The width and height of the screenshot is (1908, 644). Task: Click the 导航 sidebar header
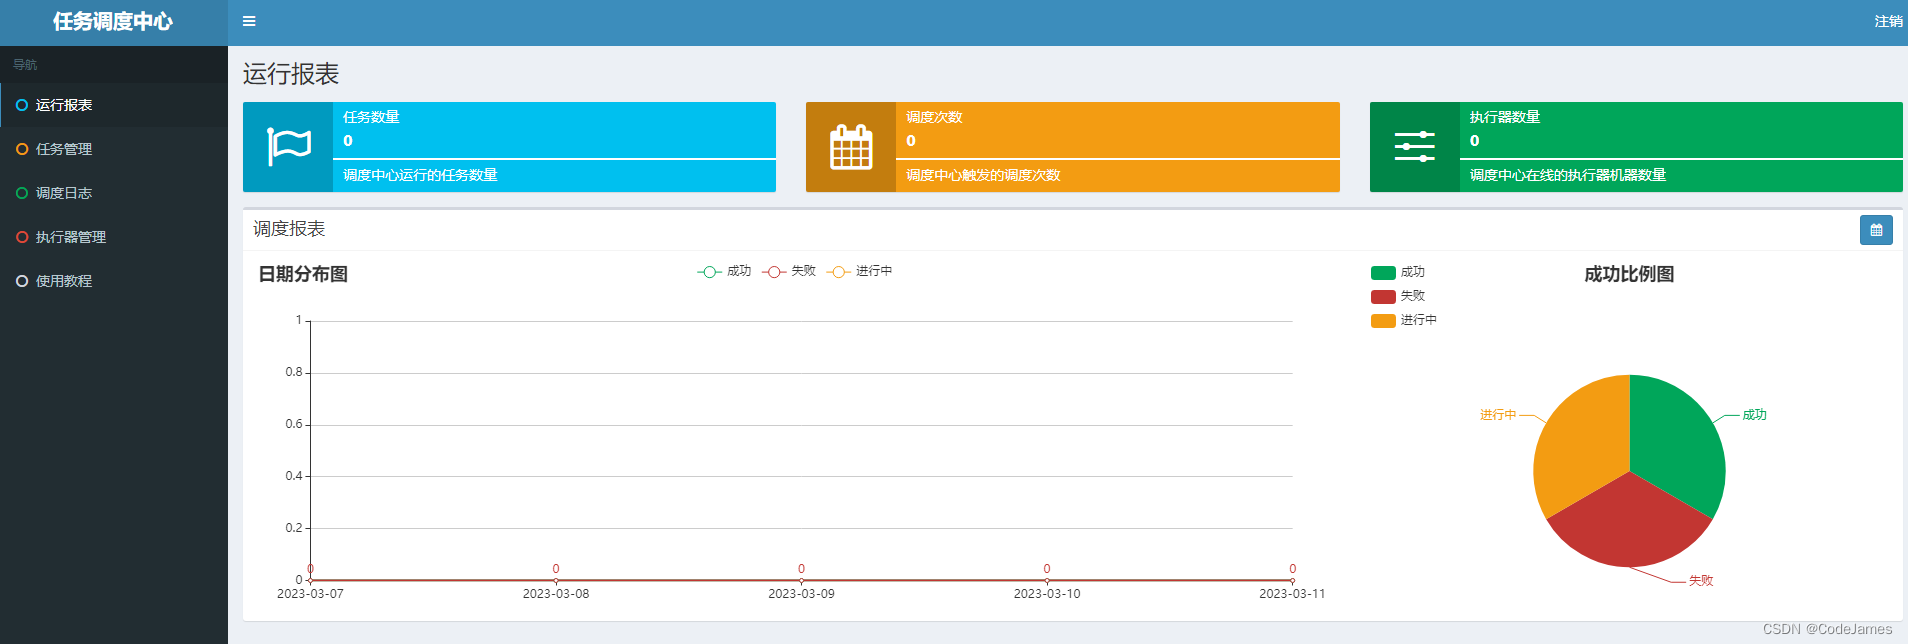25,65
